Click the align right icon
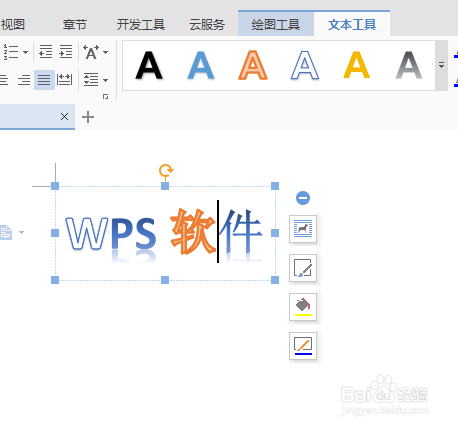The image size is (458, 428). 24,80
